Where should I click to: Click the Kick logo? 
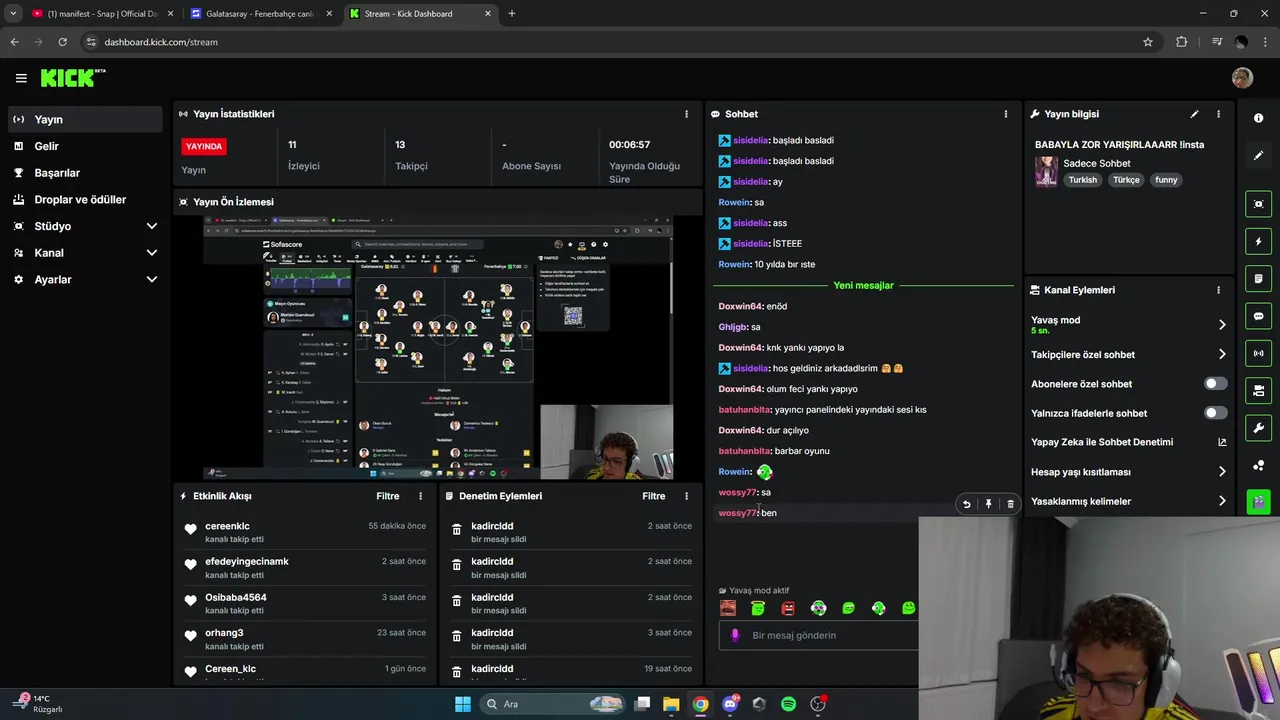point(72,78)
